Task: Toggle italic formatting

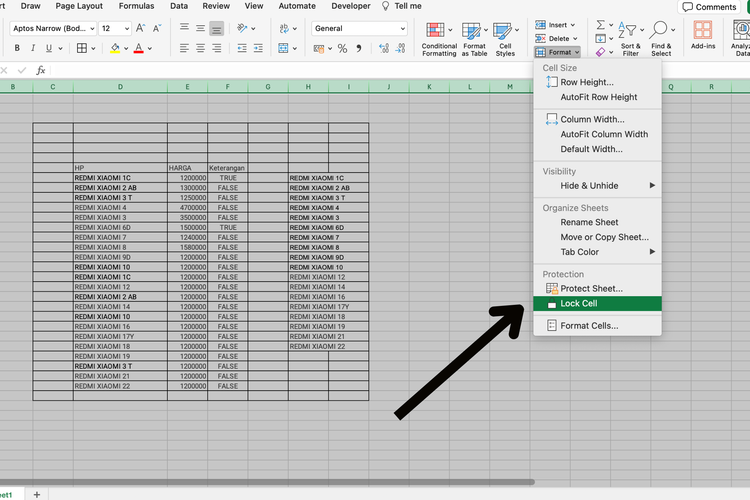Action: pos(33,48)
